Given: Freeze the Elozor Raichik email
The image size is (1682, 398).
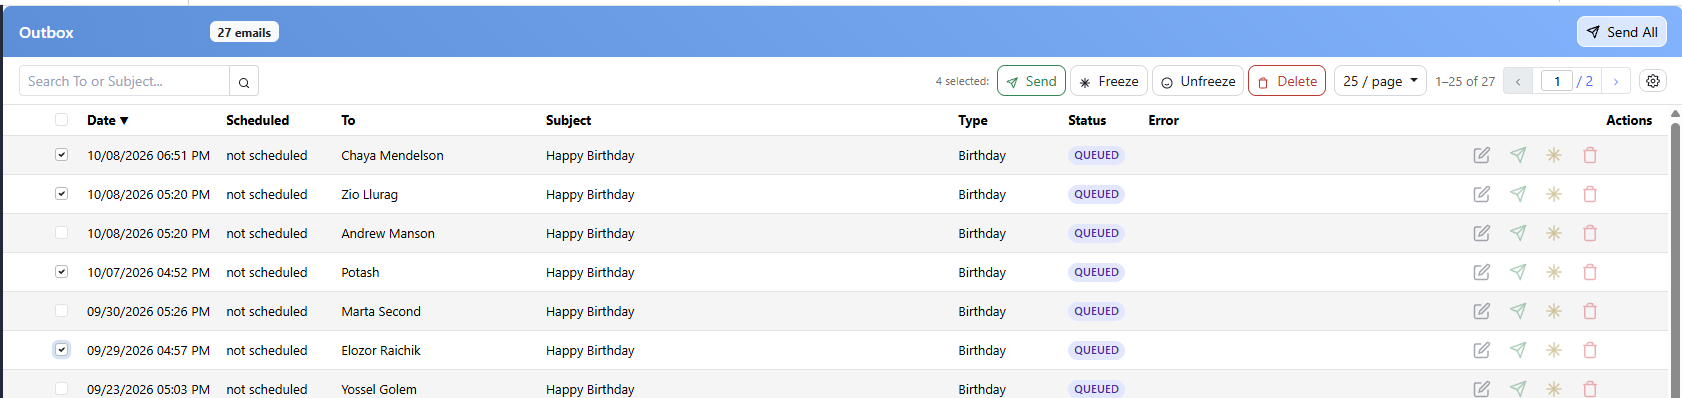Looking at the screenshot, I should (1554, 350).
